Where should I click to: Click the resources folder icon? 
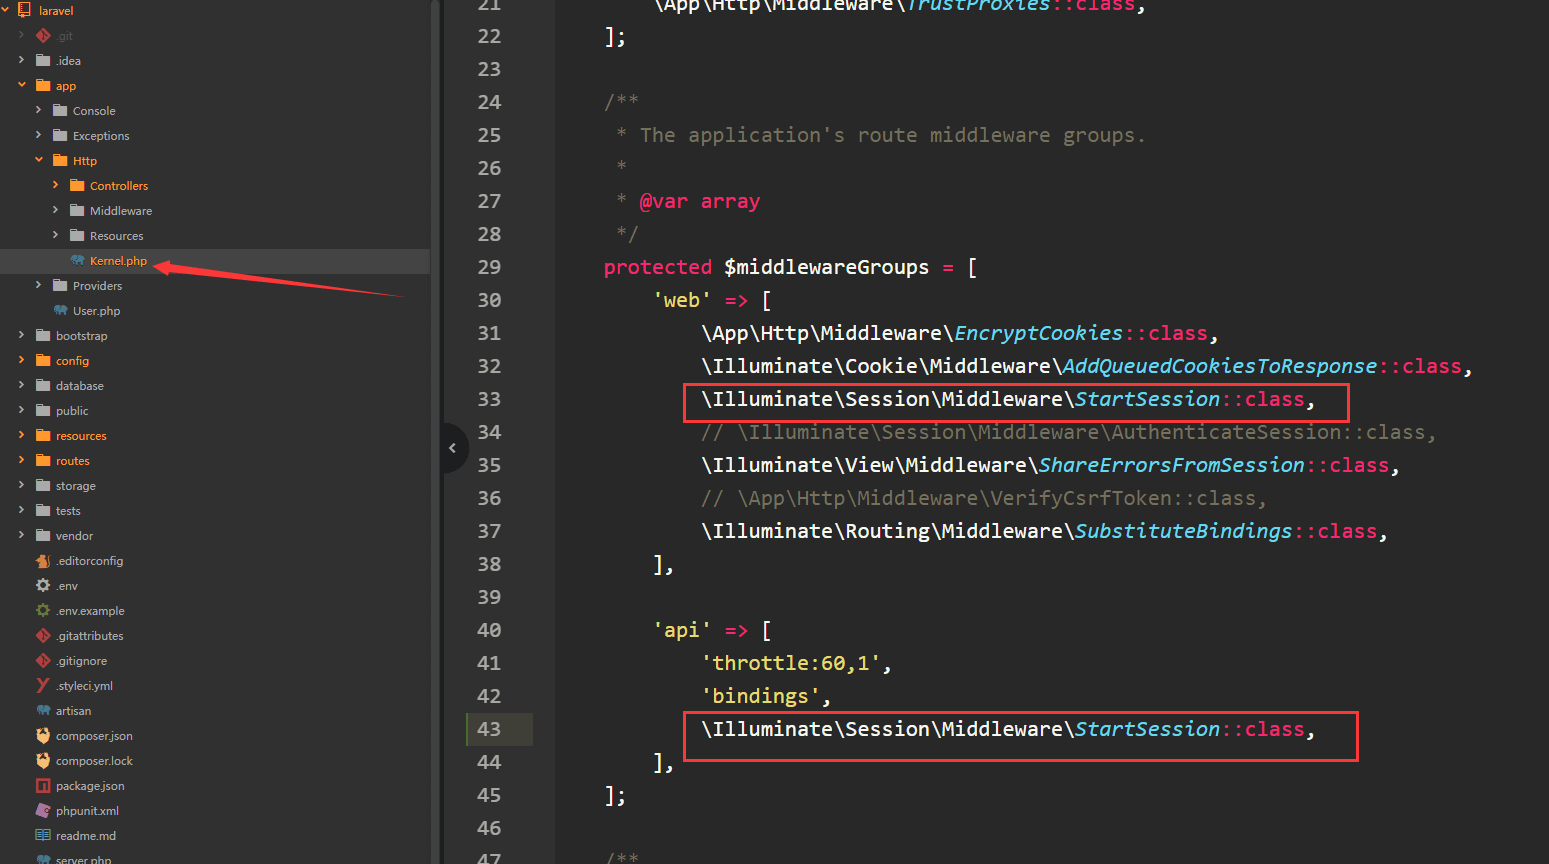[43, 435]
